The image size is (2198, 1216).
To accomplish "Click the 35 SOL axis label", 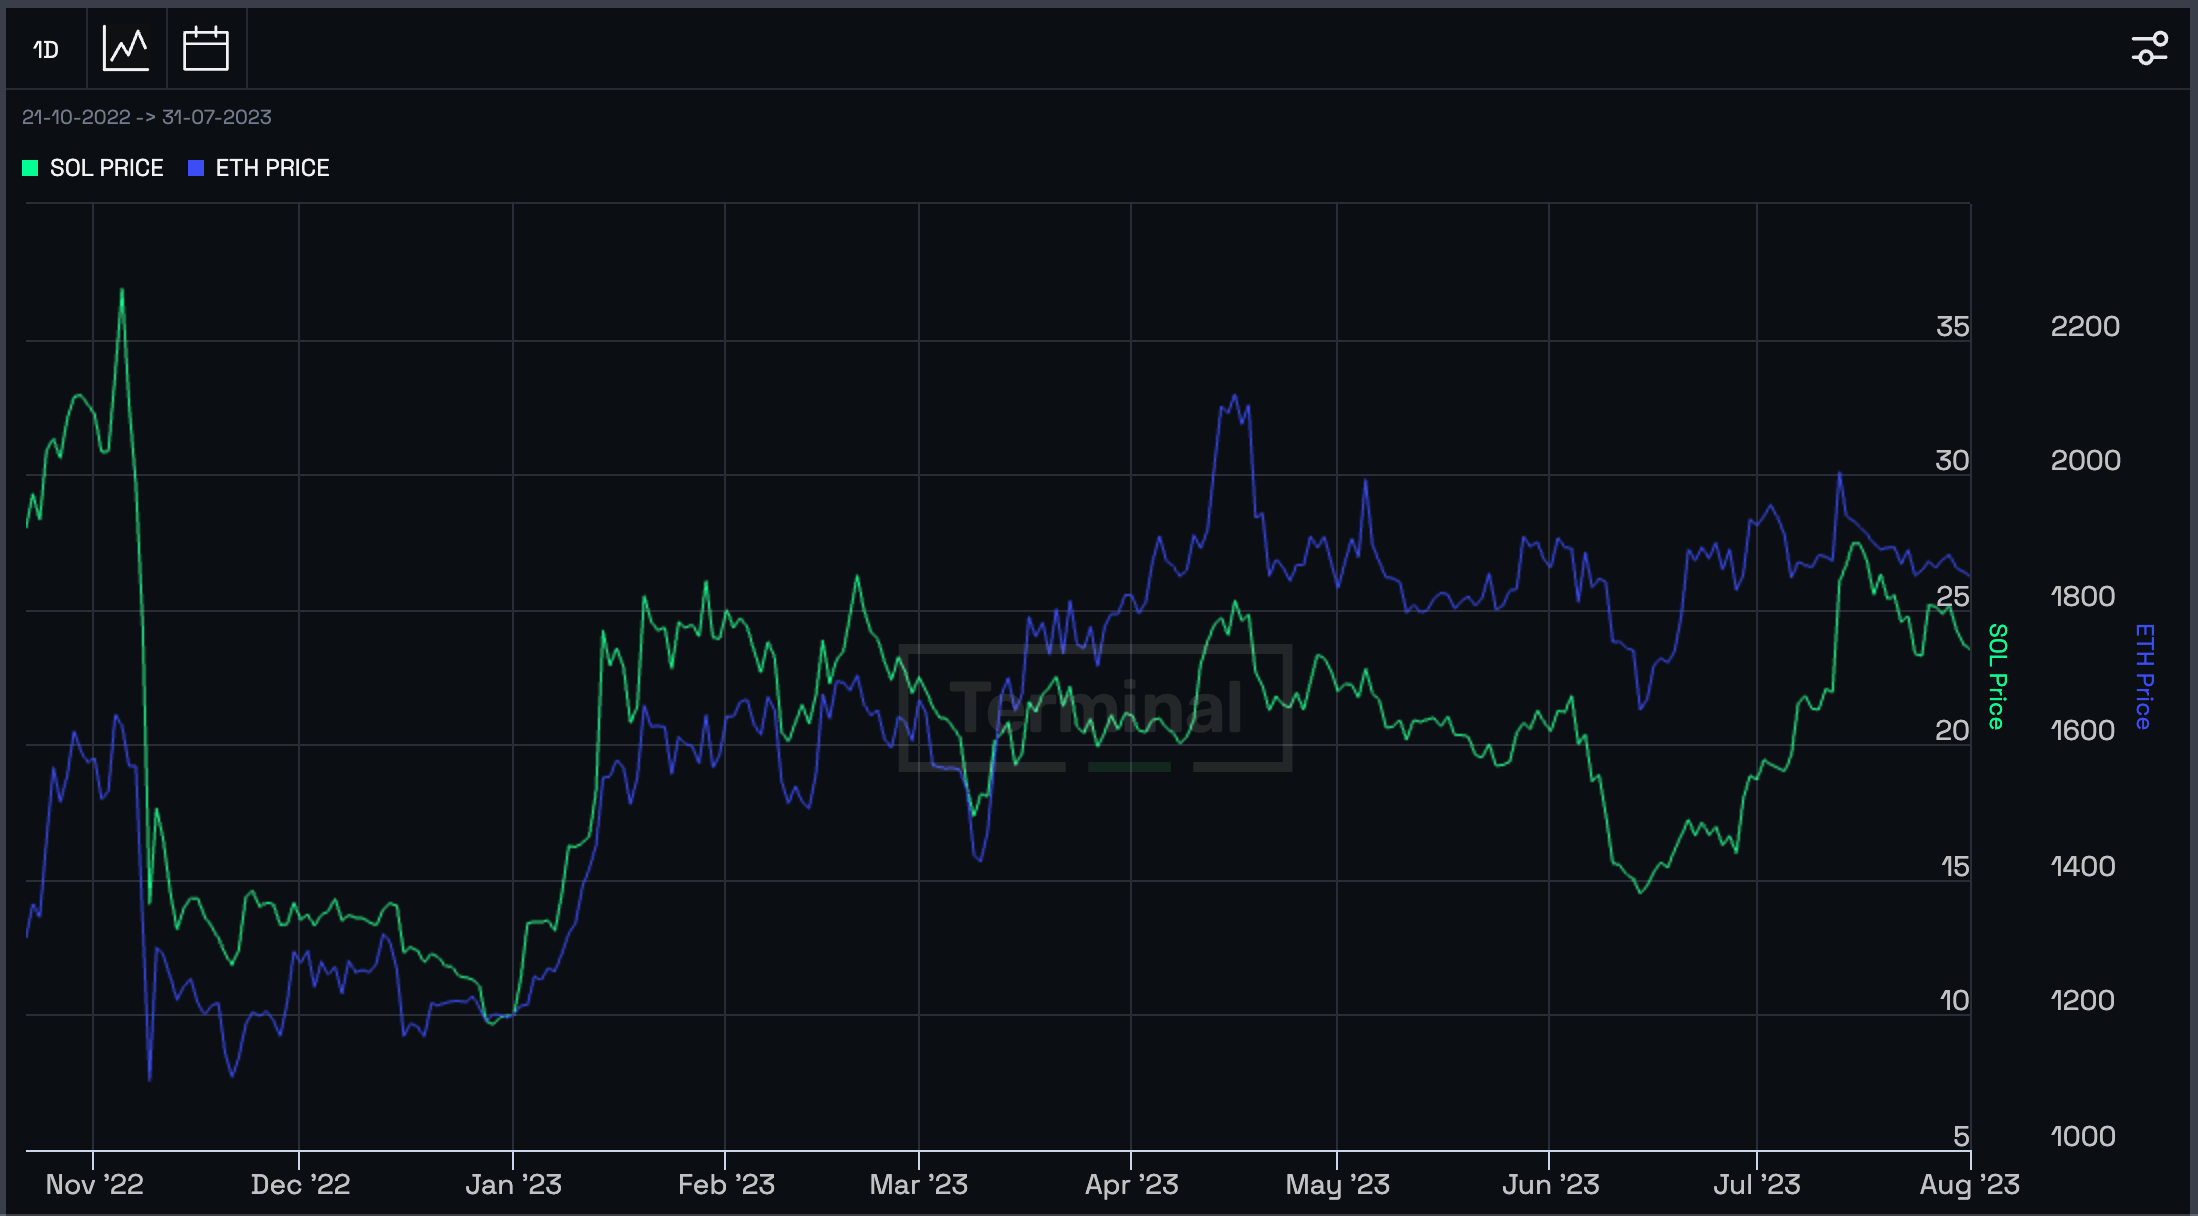I will [1952, 326].
